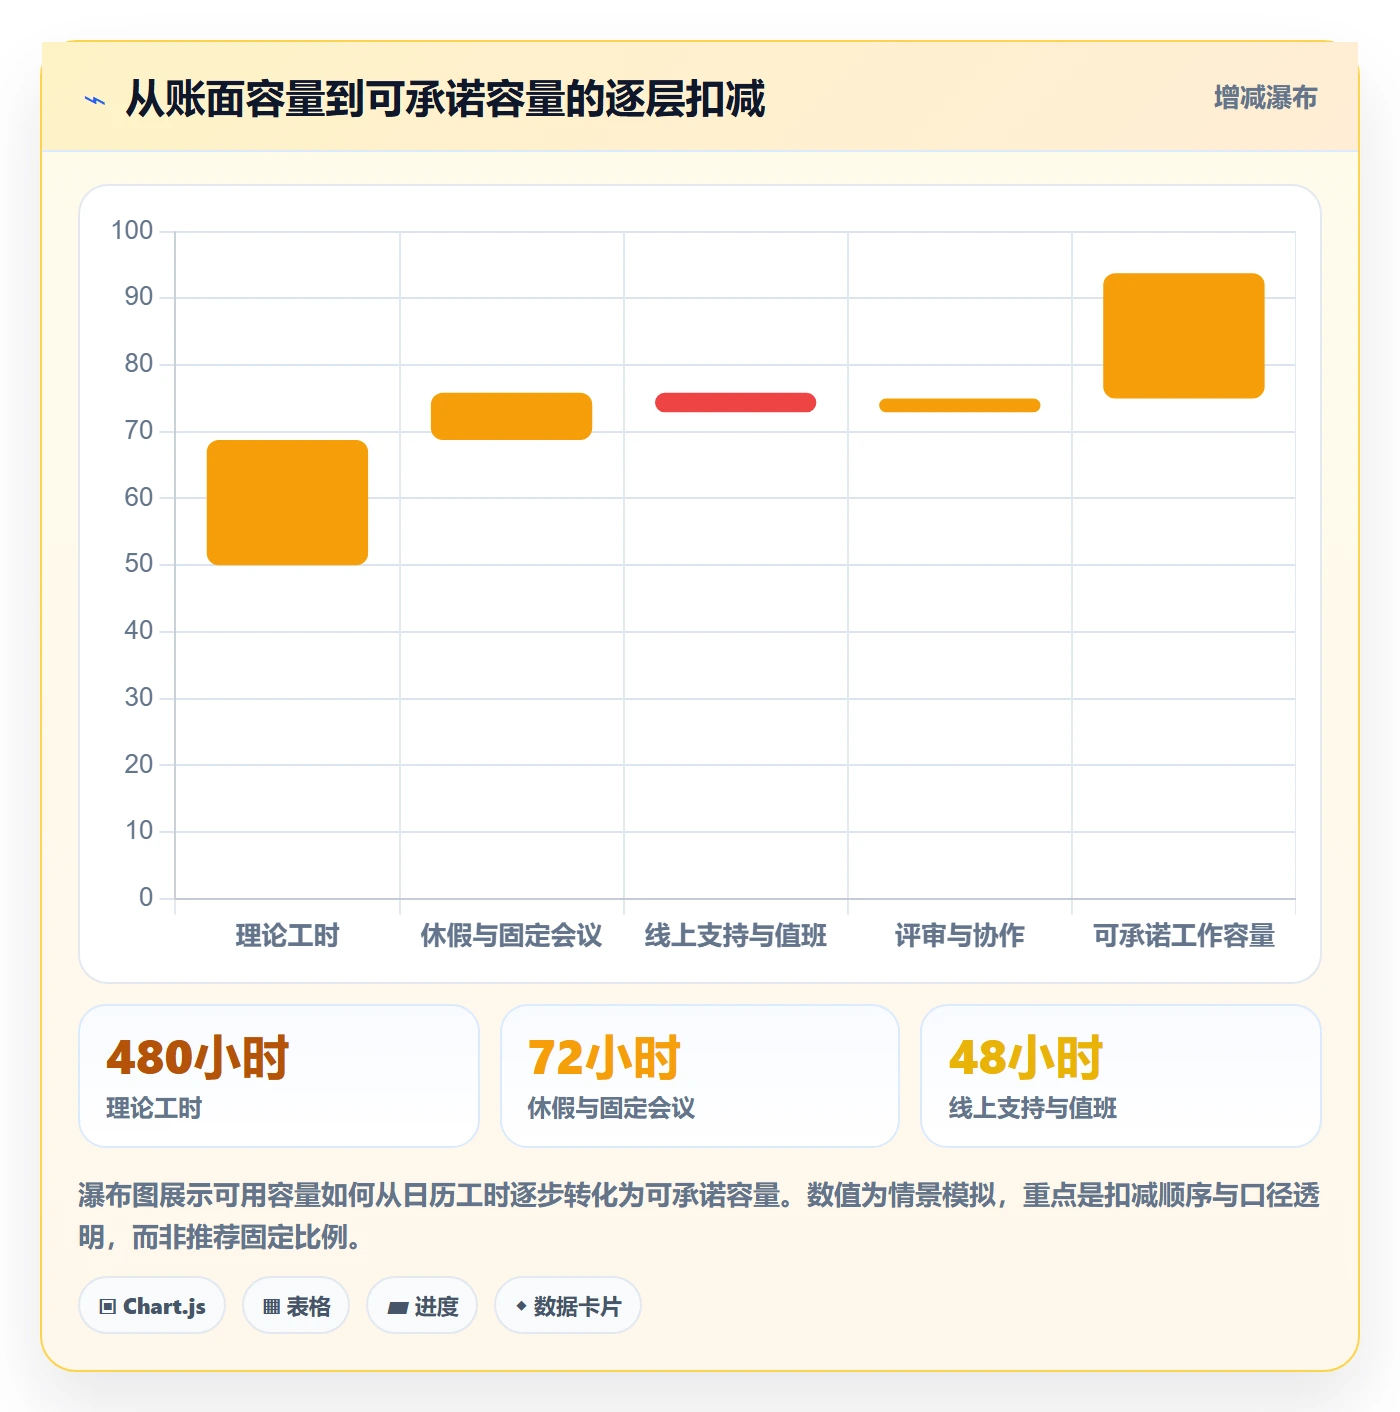Click the 增减瀑布 label in the header
Screen dimensions: 1400x1412
click(1265, 97)
